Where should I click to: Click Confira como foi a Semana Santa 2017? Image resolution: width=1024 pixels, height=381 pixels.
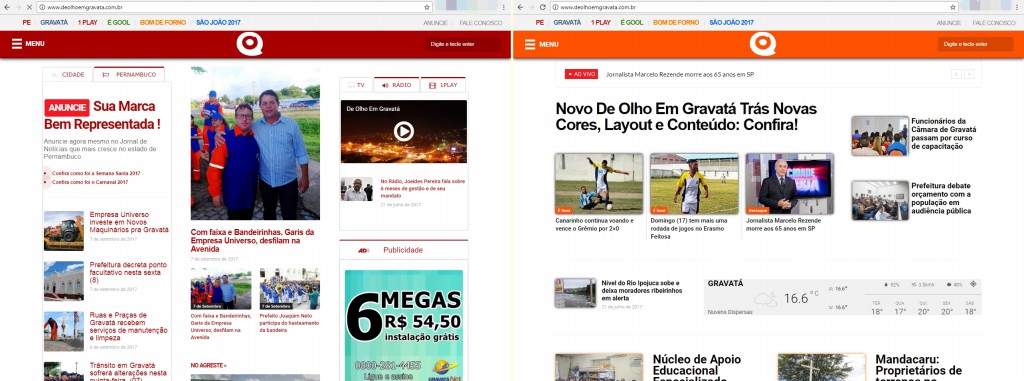[x=96, y=173]
